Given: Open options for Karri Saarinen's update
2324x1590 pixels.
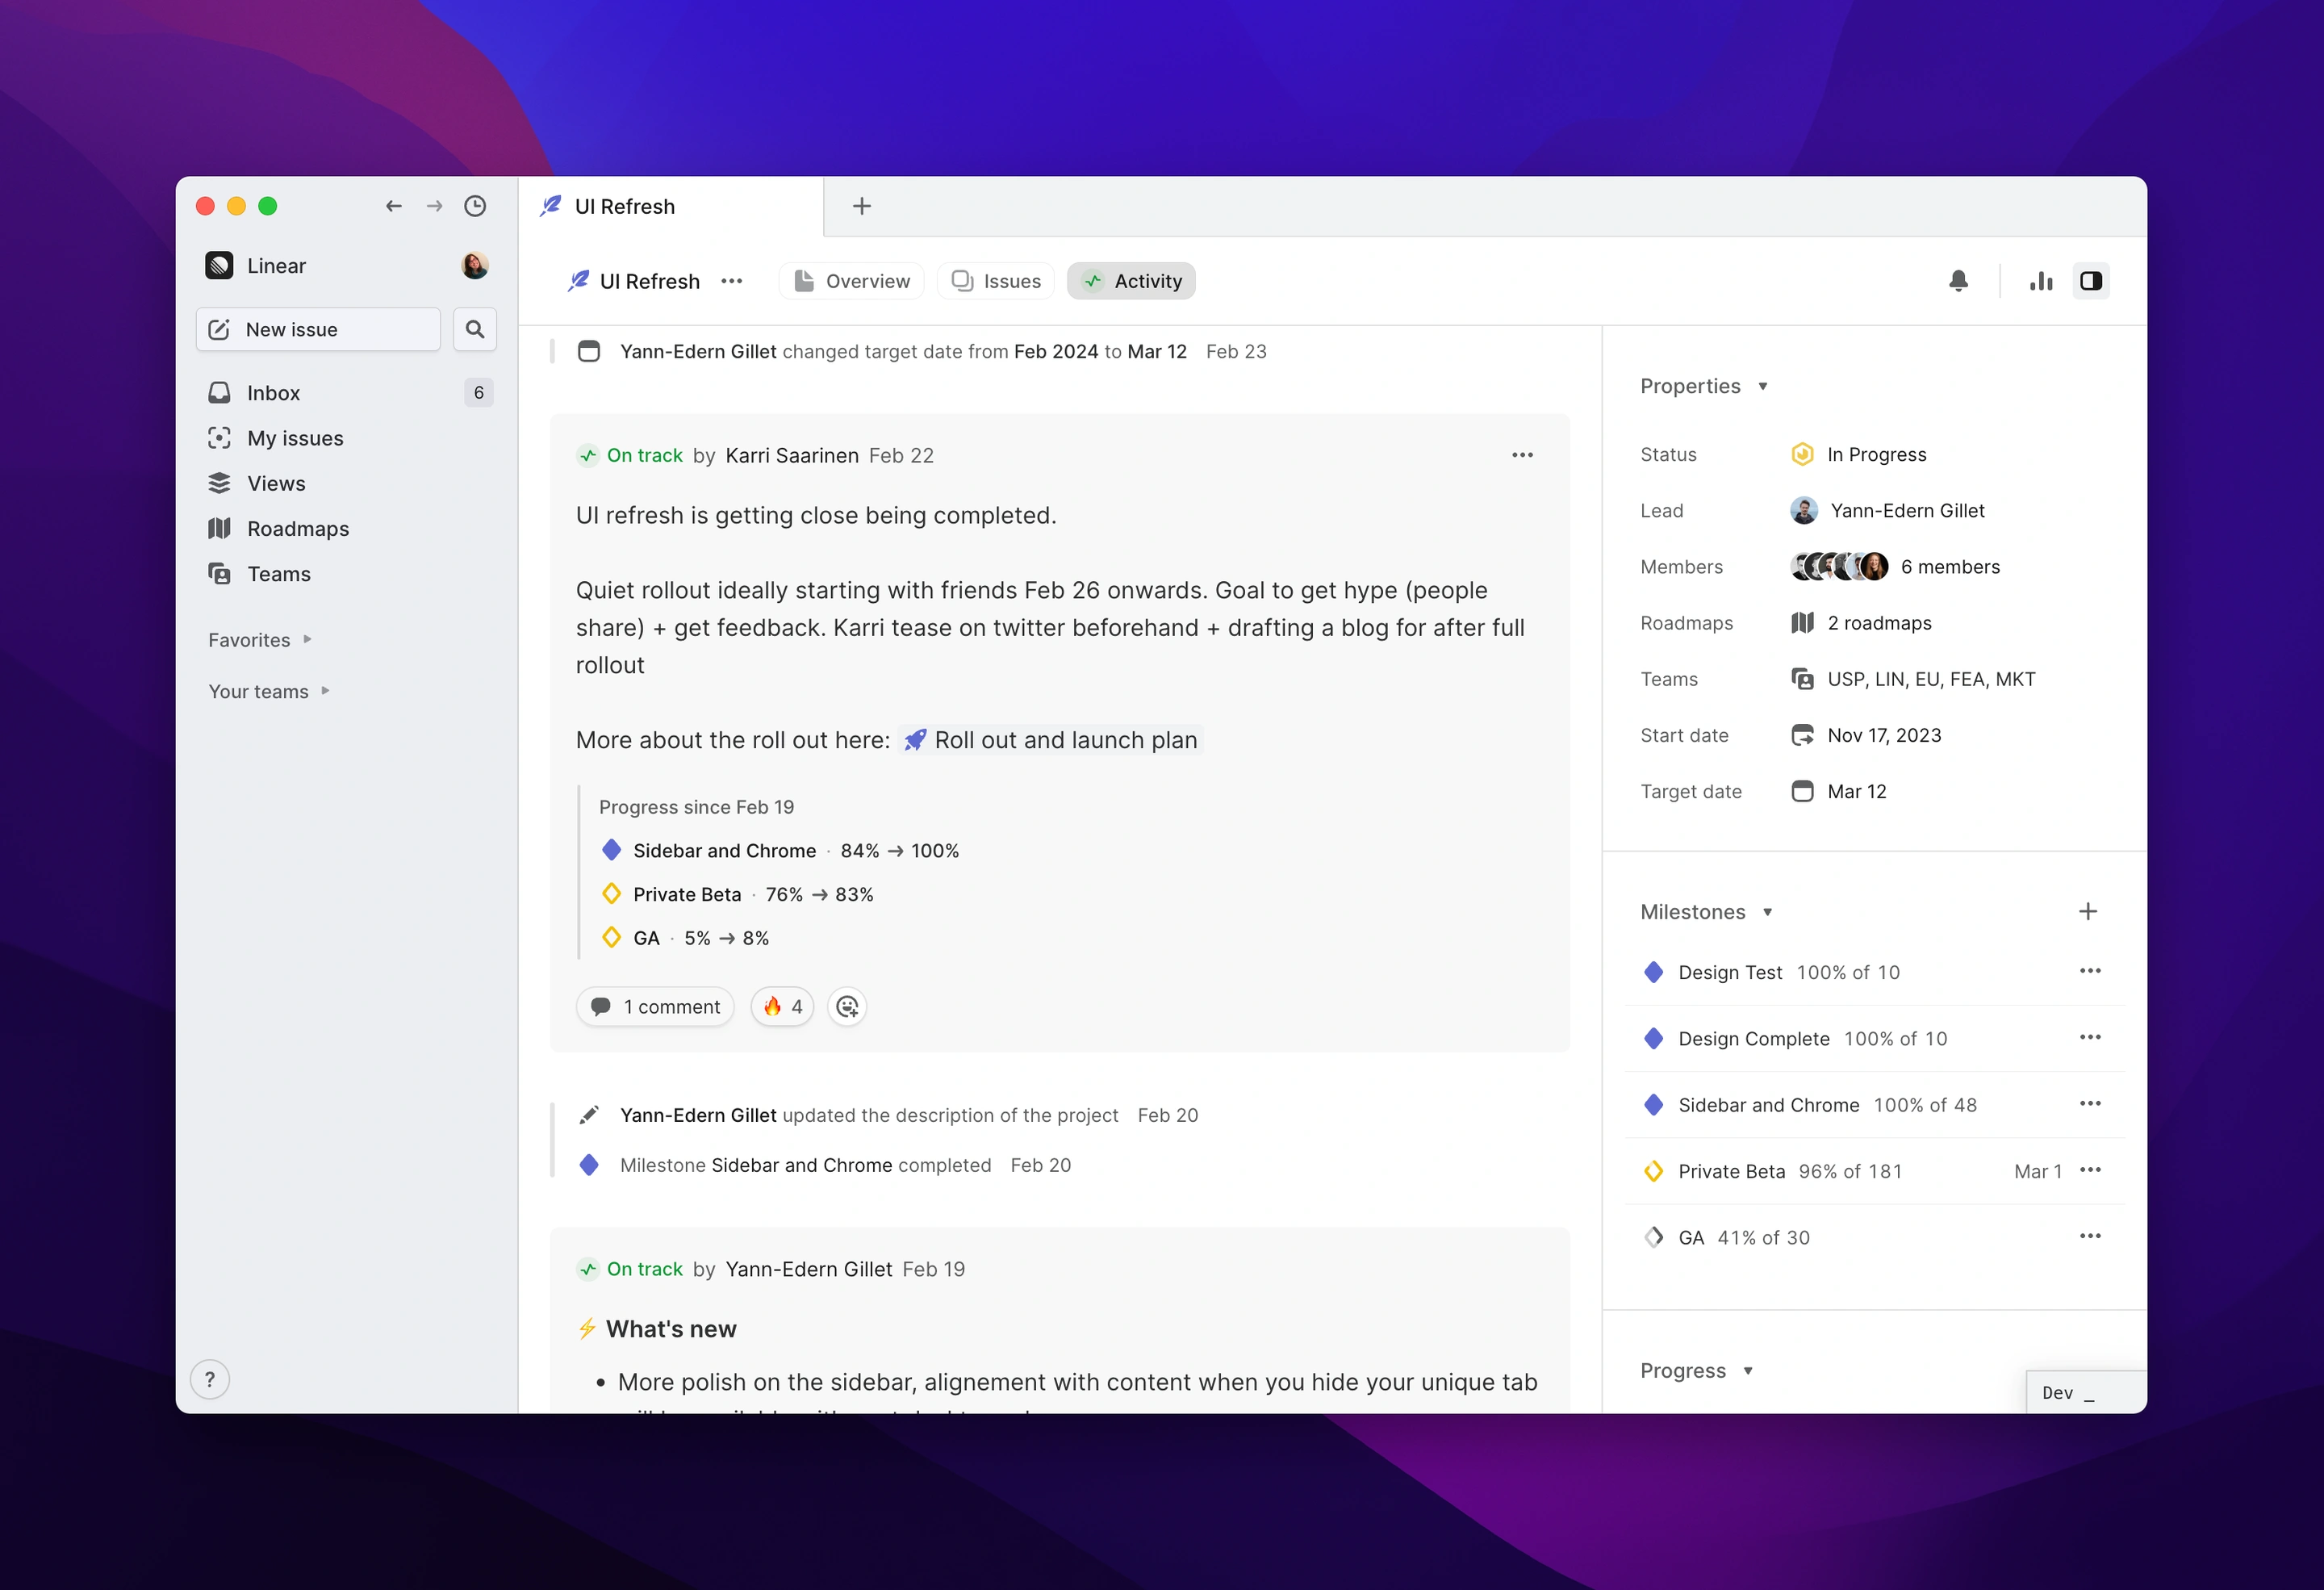Looking at the screenshot, I should click(1523, 456).
